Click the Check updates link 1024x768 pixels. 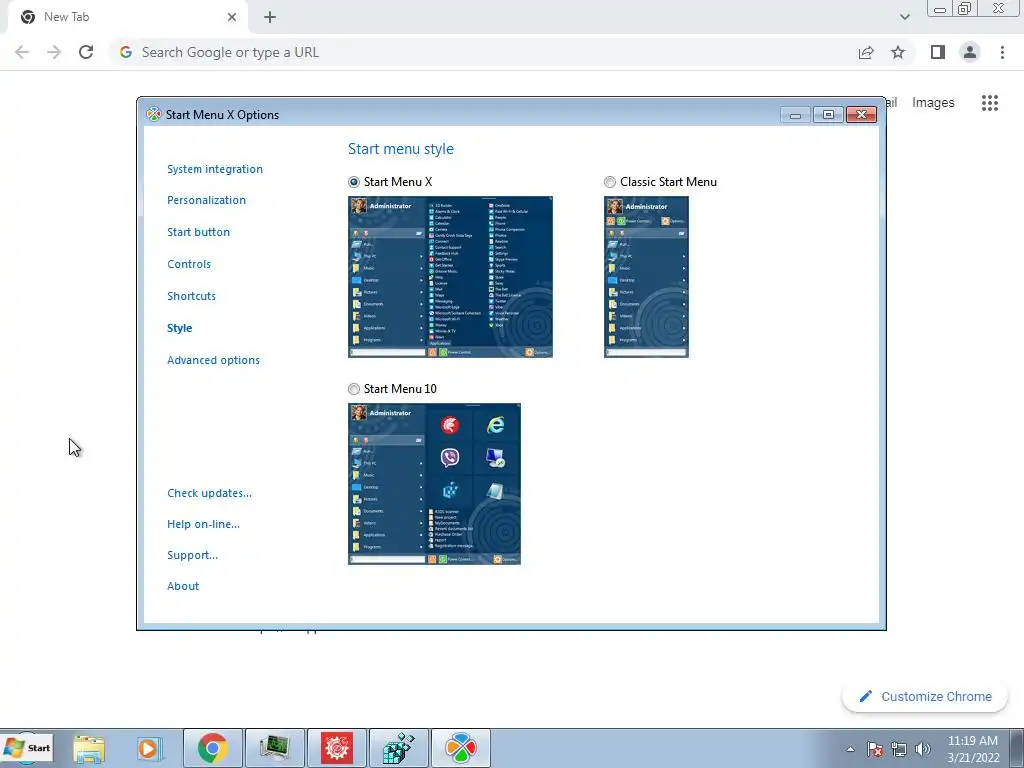coord(210,494)
